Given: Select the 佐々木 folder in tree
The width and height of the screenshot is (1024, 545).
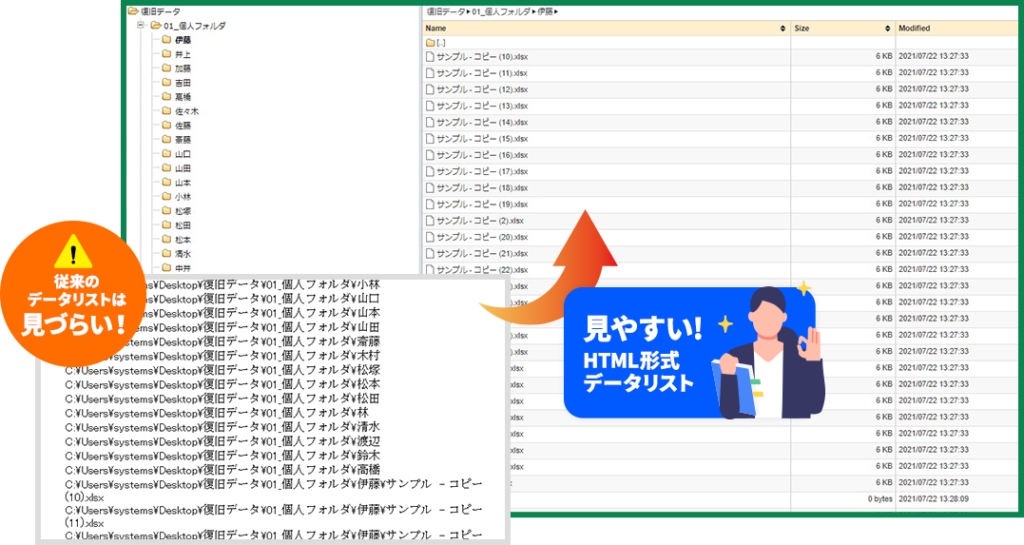Looking at the screenshot, I should [186, 111].
